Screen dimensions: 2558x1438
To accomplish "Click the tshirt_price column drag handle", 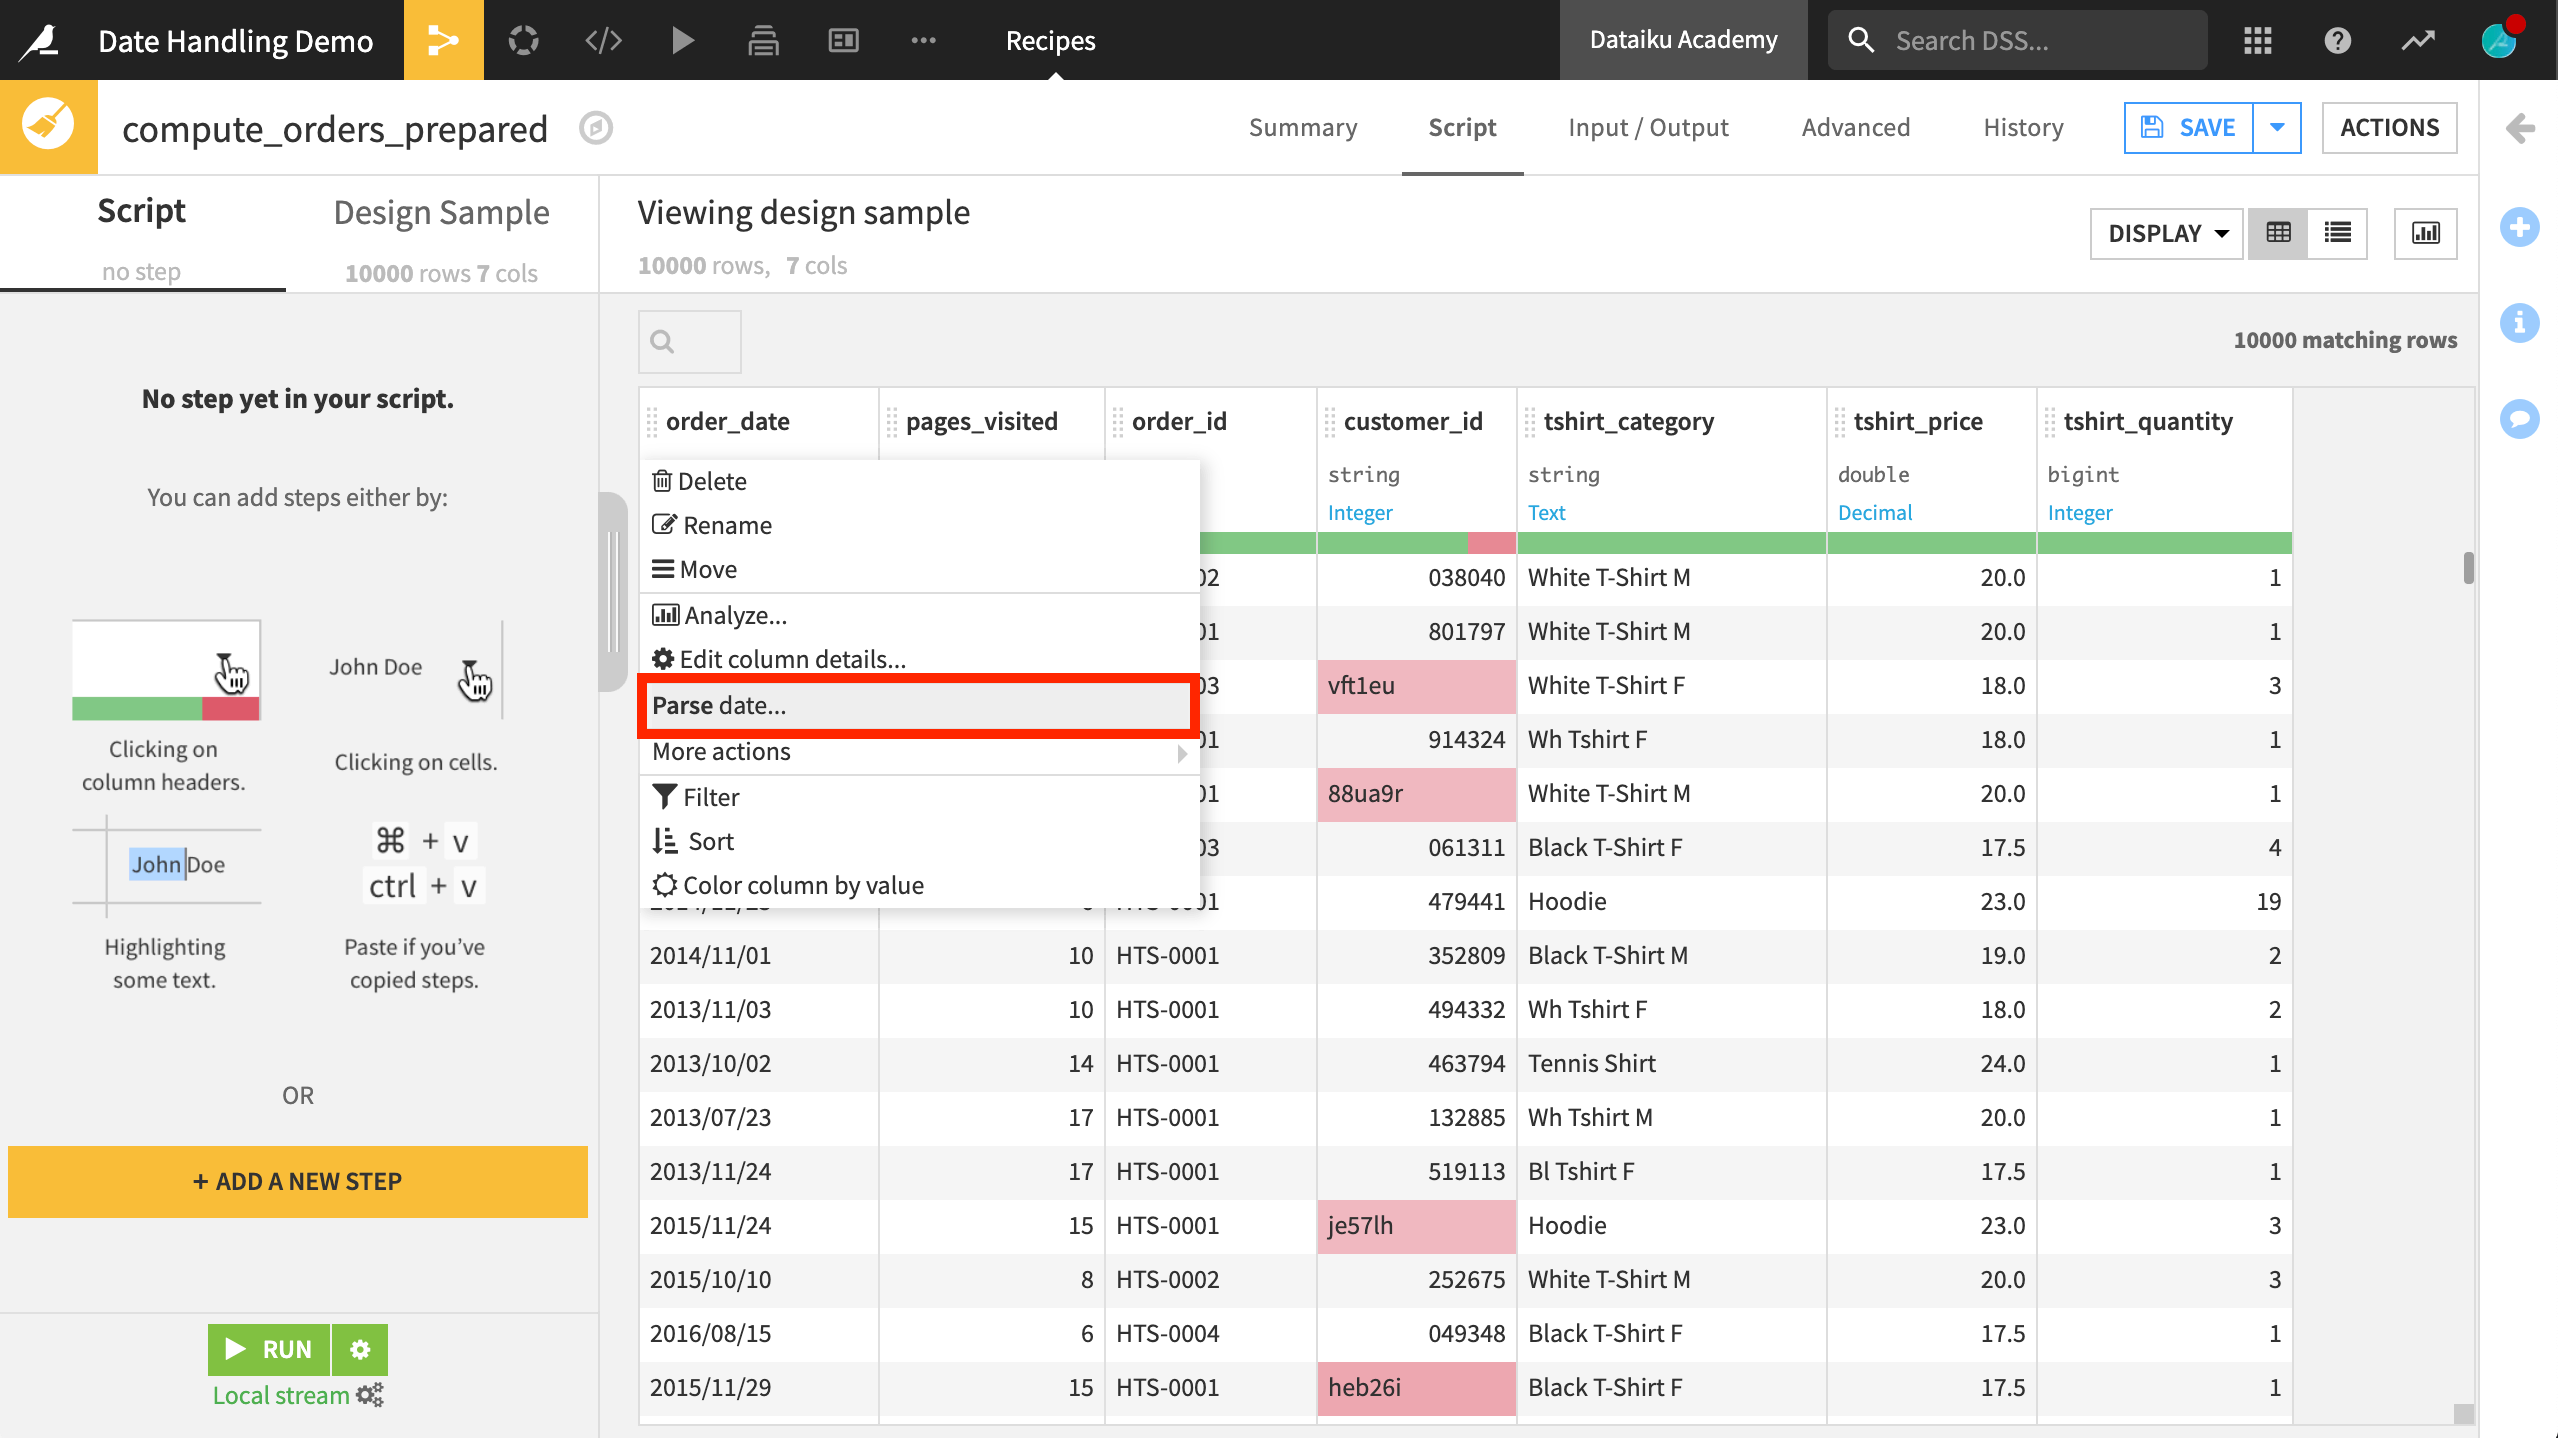I will (x=1840, y=422).
